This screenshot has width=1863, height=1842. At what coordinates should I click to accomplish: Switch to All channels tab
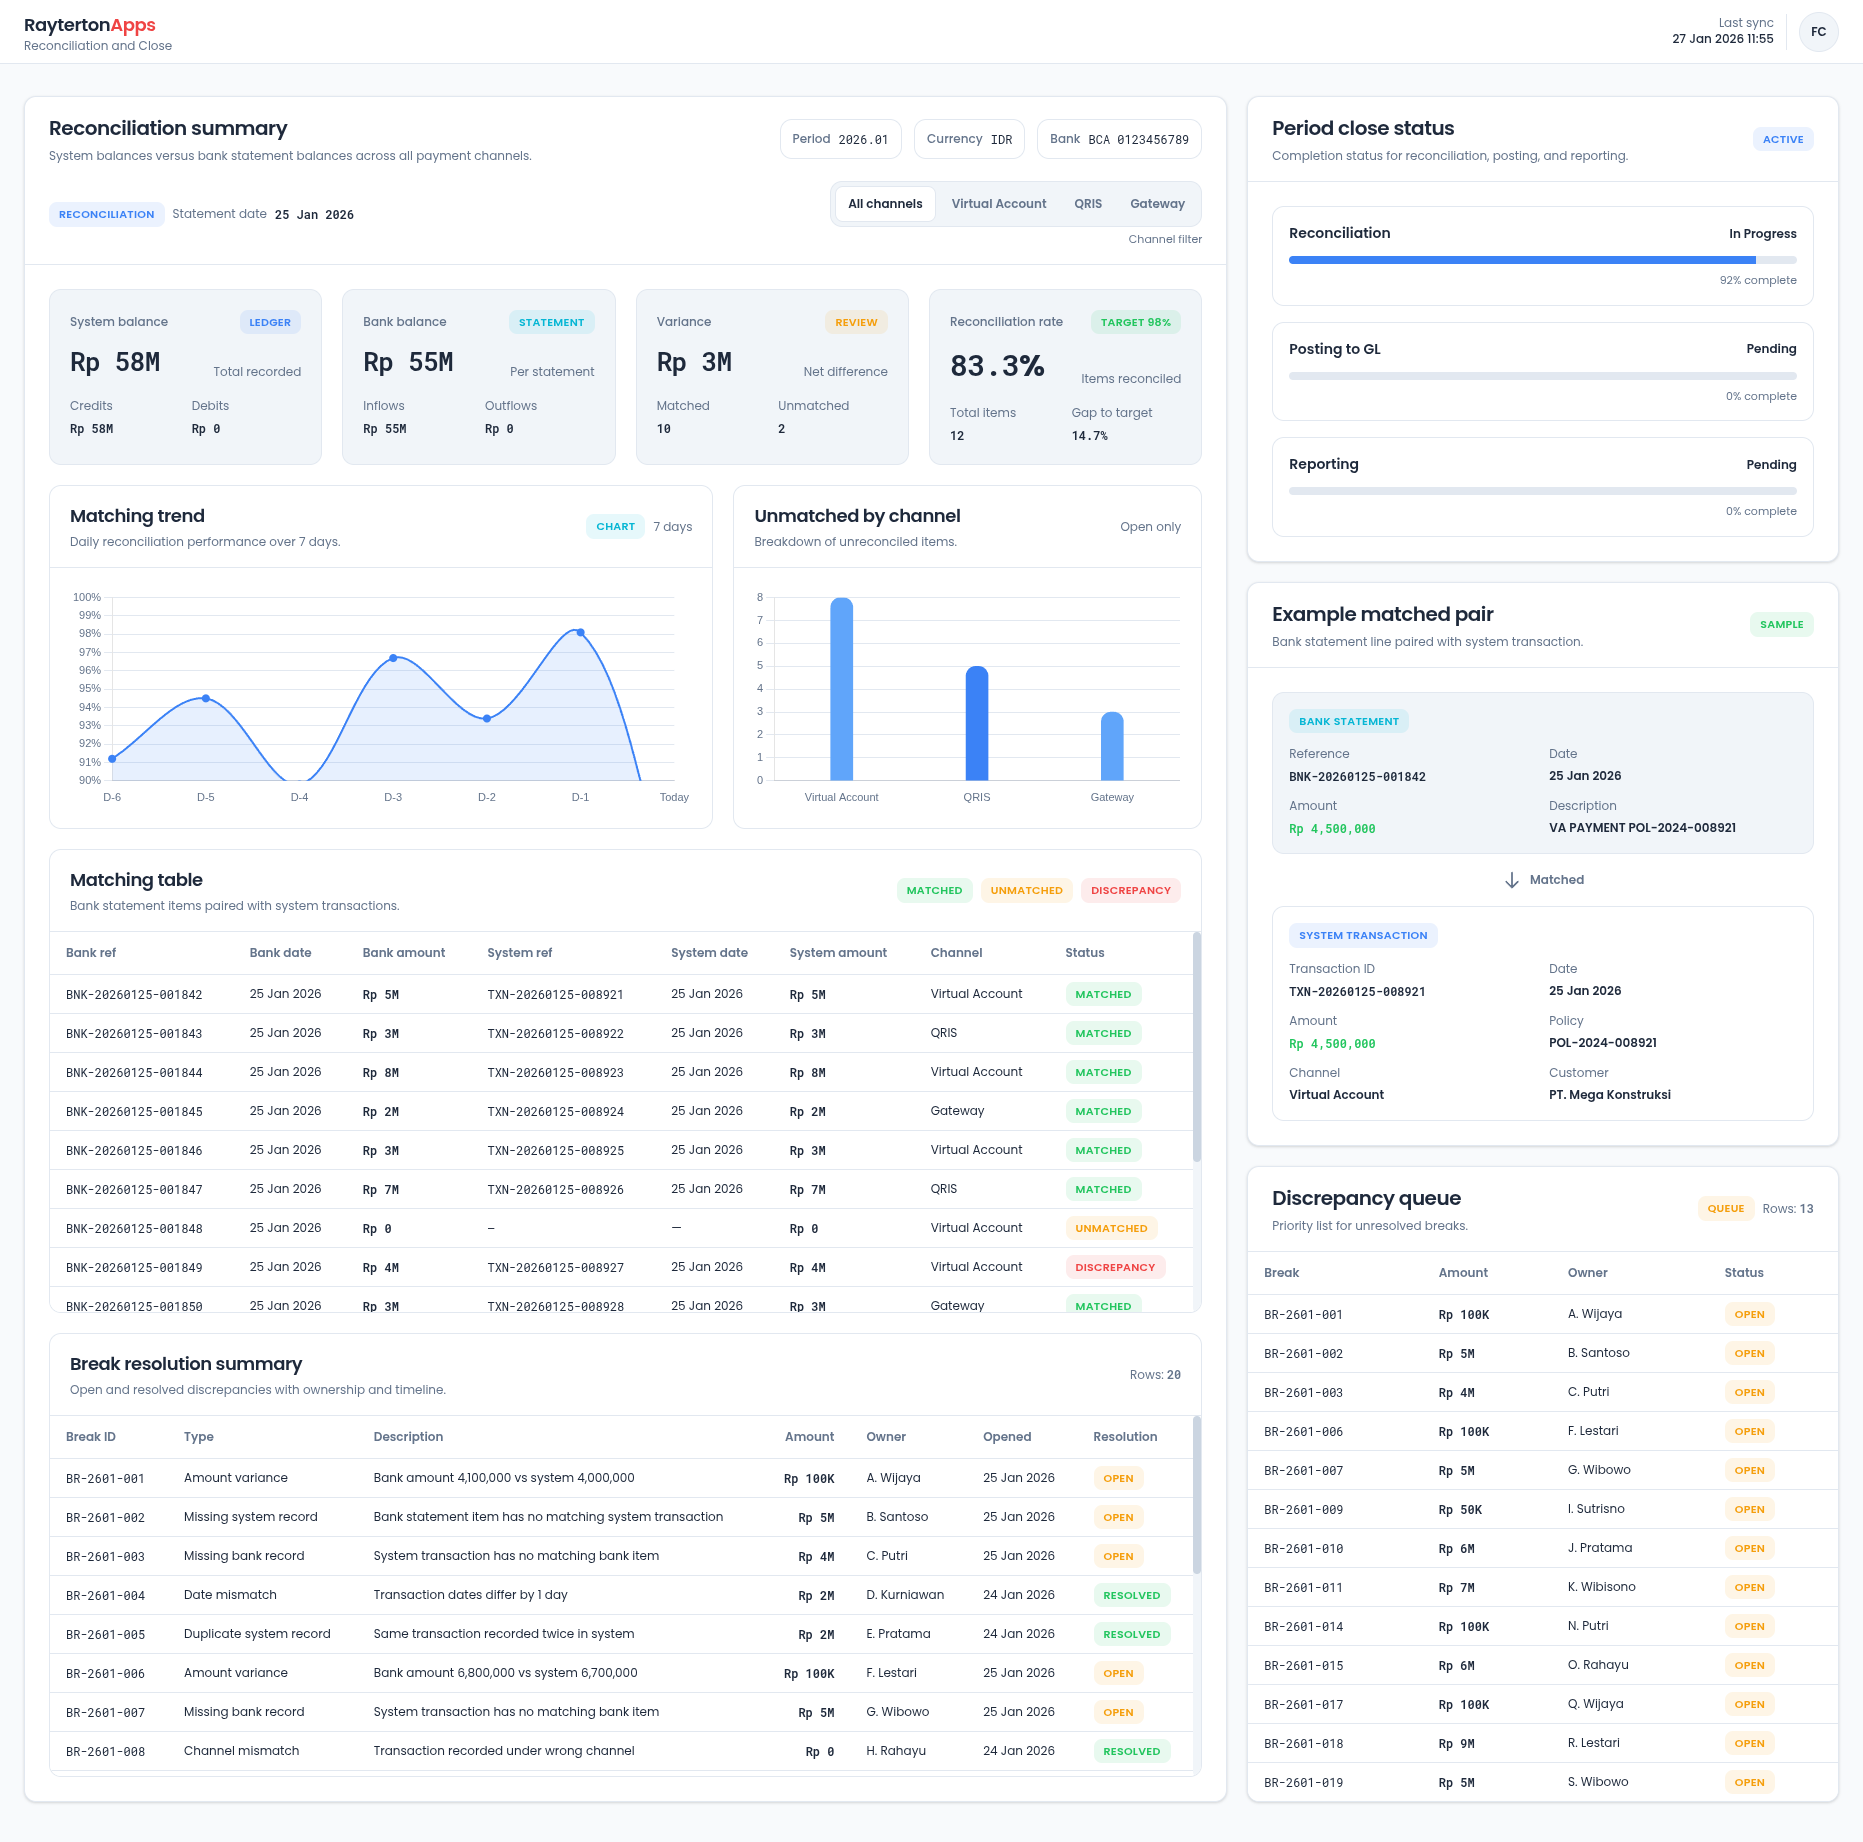[x=885, y=204]
